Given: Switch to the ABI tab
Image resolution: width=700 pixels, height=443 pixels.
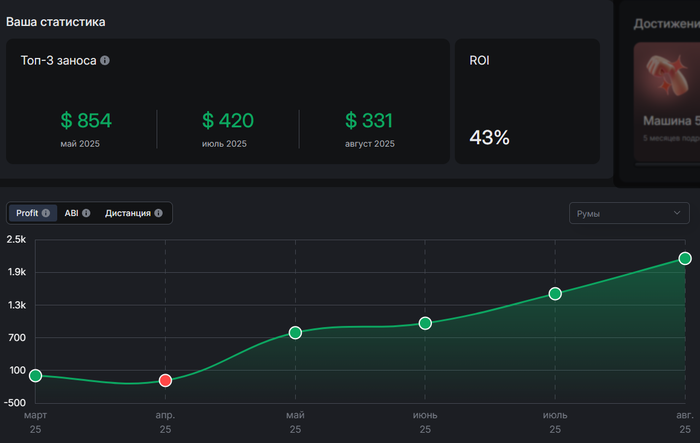Looking at the screenshot, I should [x=71, y=213].
